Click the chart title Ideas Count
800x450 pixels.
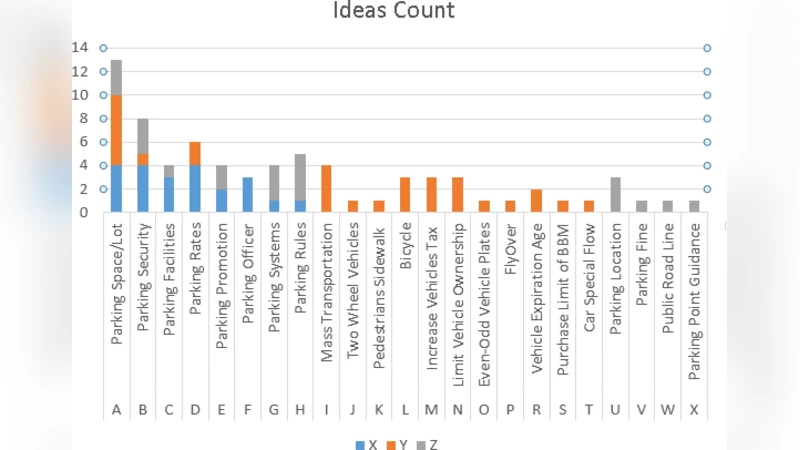(x=394, y=12)
